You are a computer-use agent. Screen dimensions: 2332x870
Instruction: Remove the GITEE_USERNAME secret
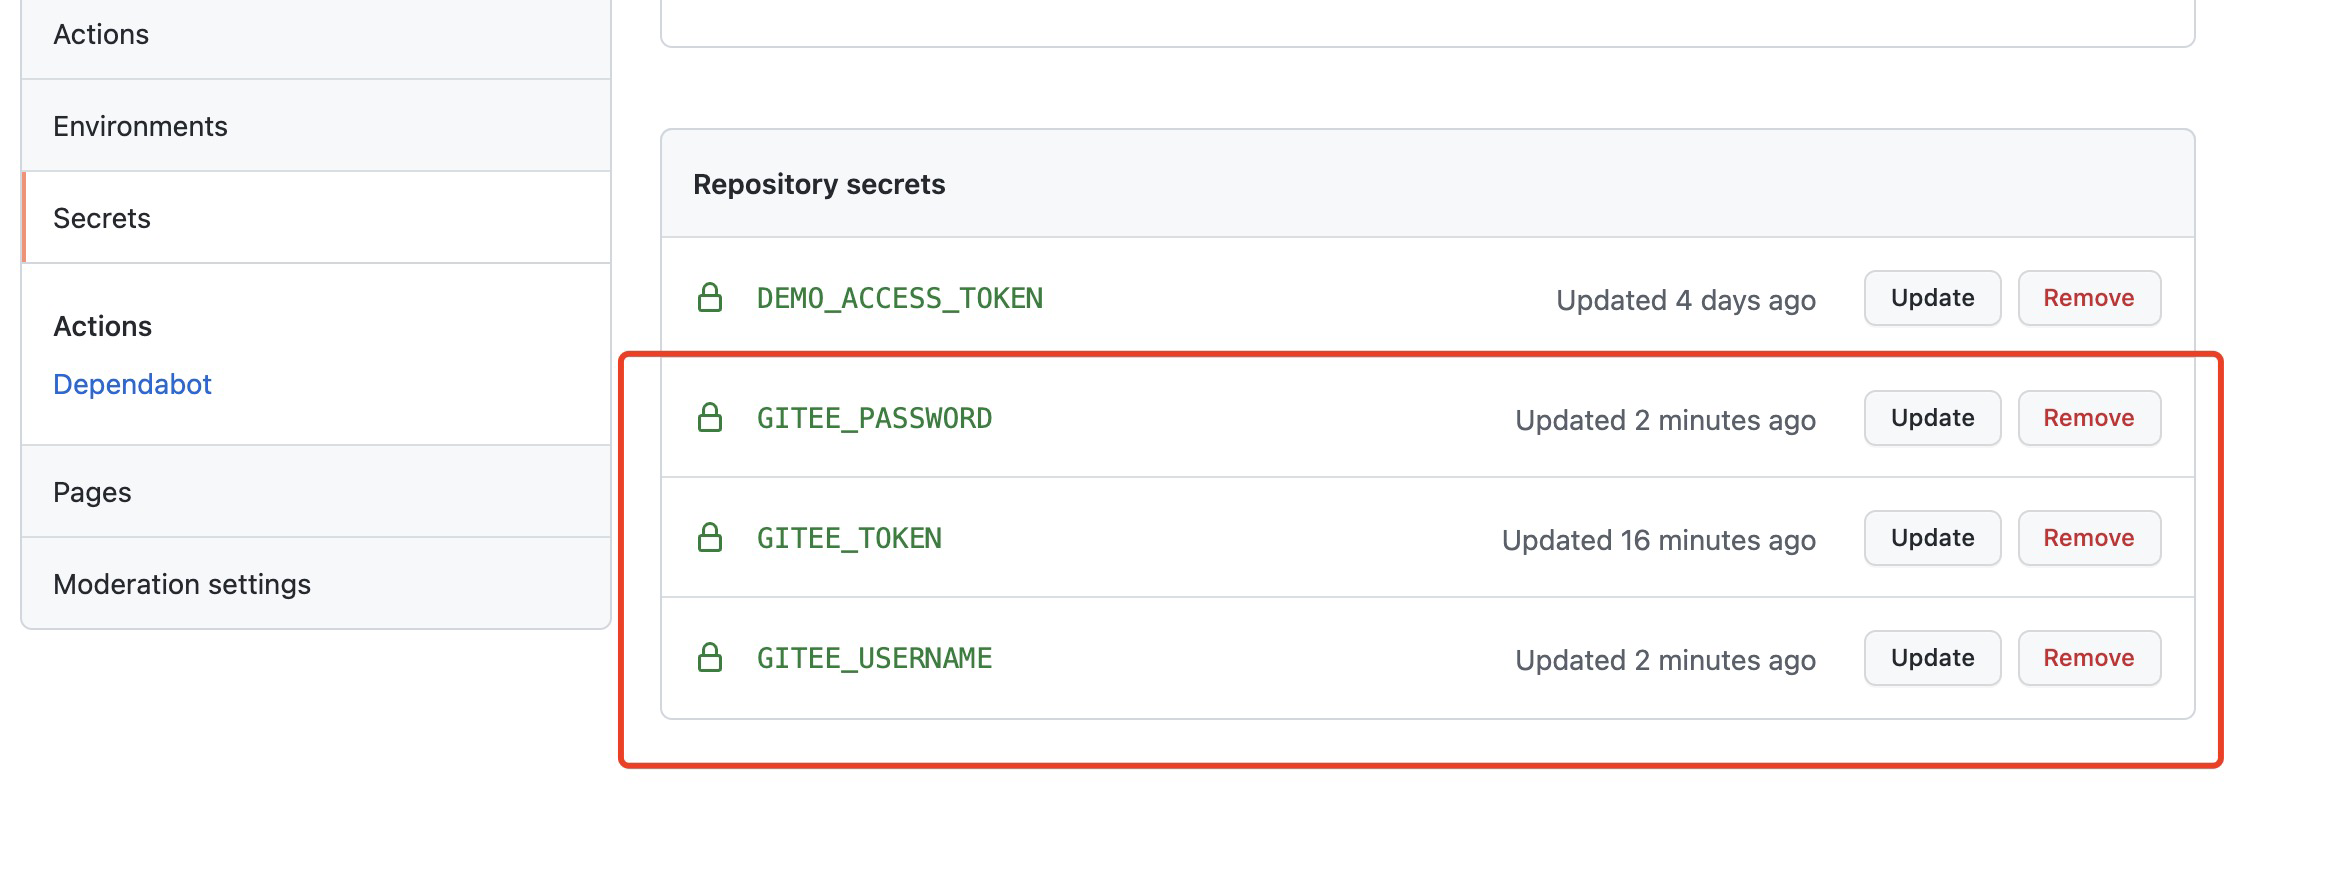click(x=2089, y=658)
